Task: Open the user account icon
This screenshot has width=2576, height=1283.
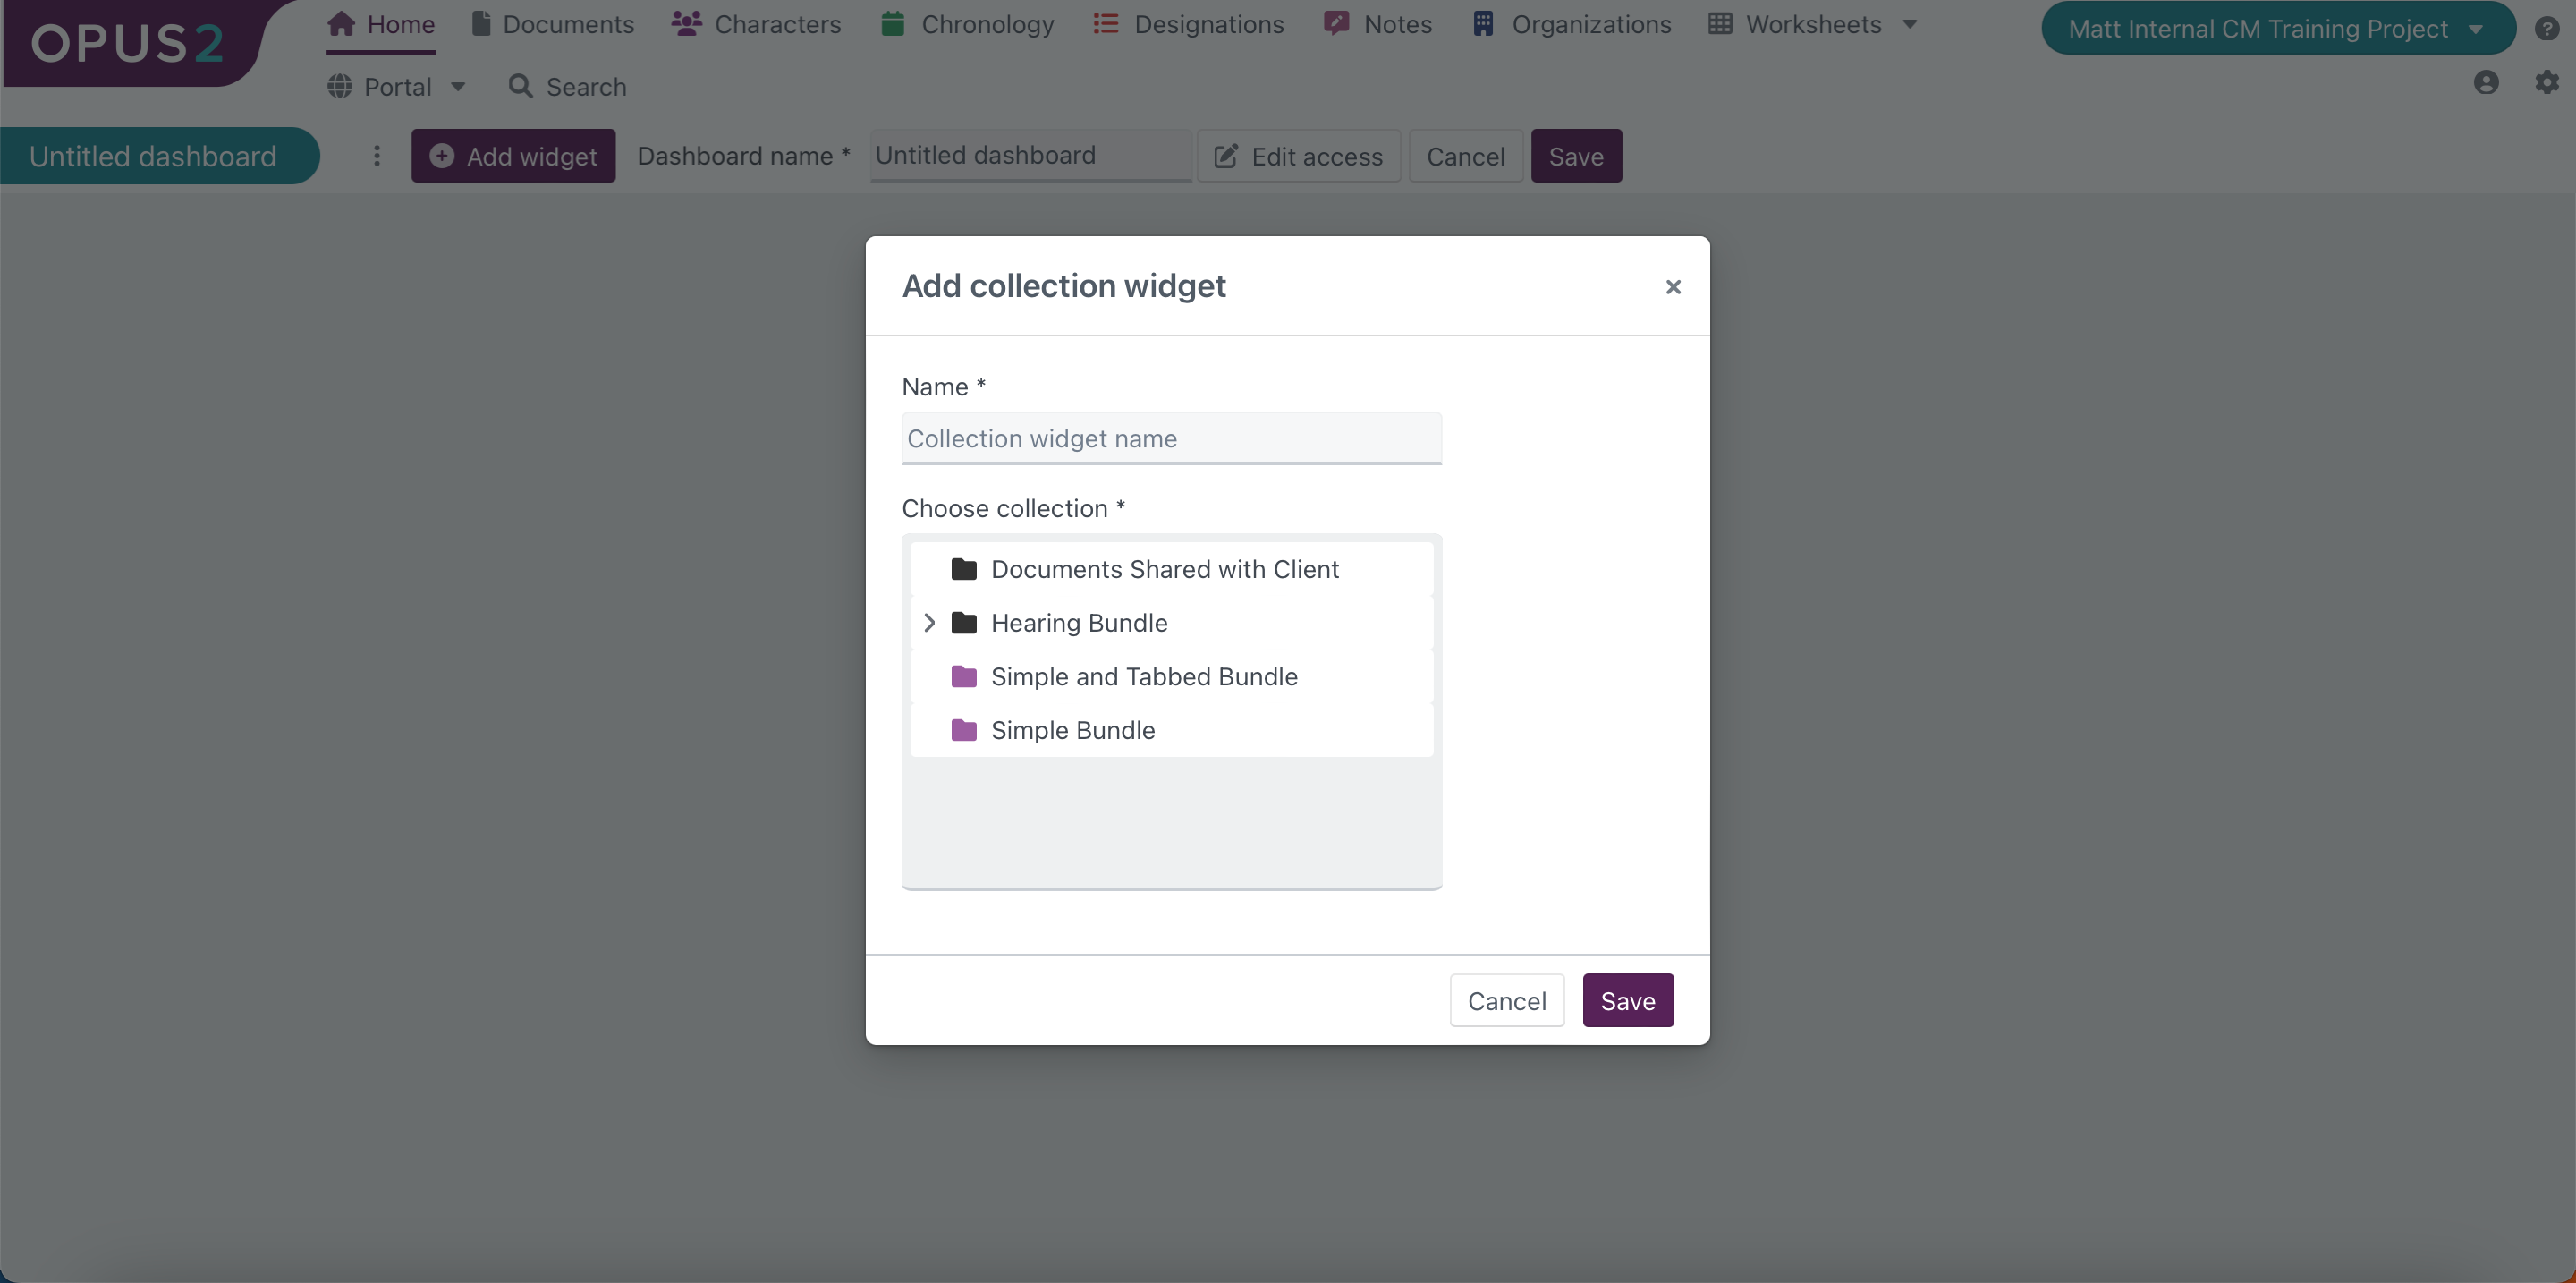Action: point(2487,82)
